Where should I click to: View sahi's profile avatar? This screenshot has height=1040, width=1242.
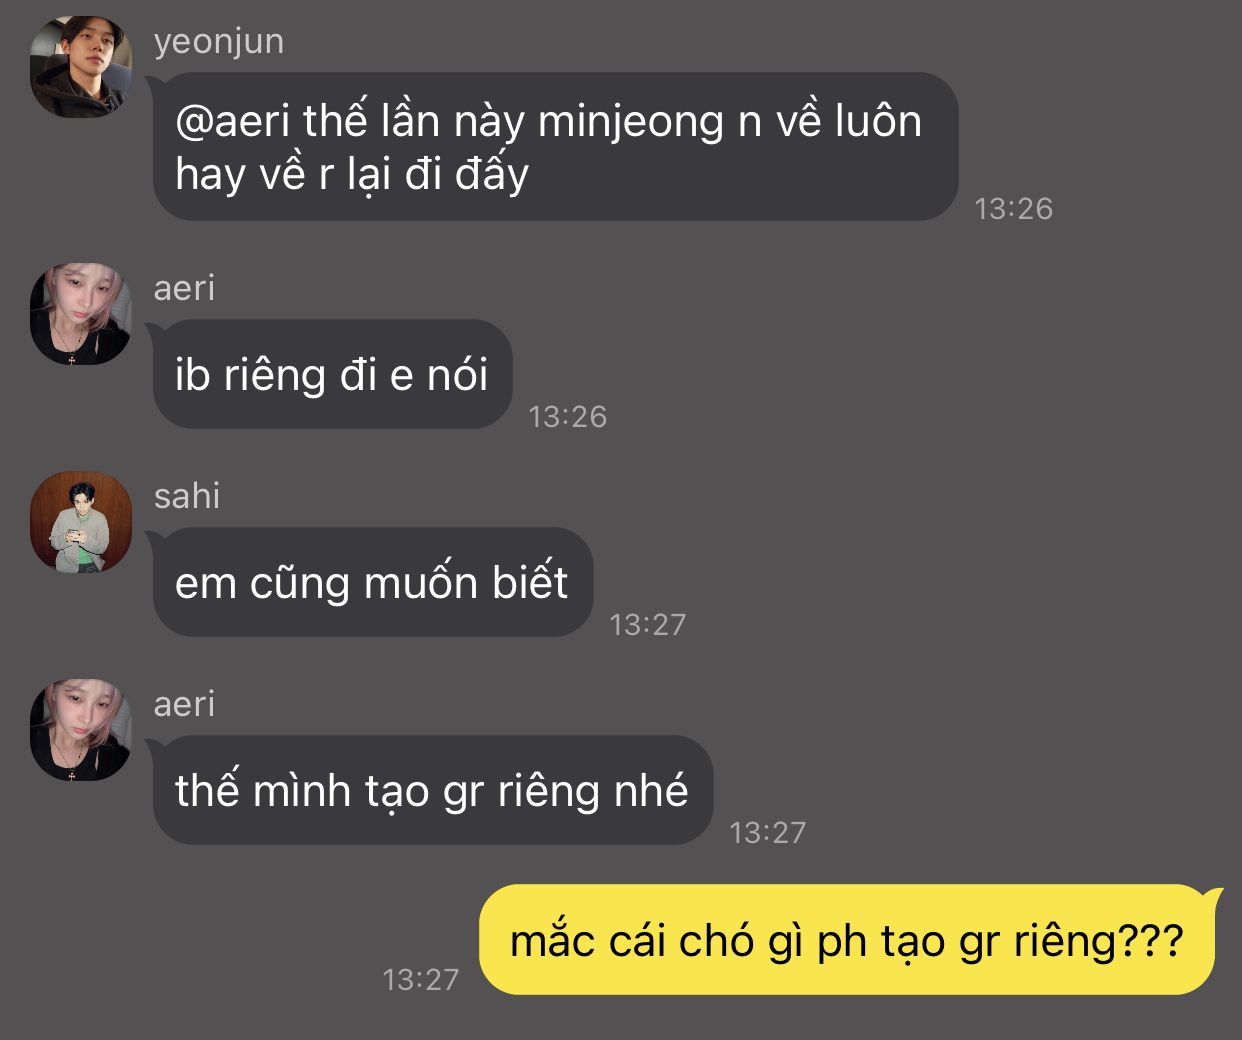[x=81, y=522]
